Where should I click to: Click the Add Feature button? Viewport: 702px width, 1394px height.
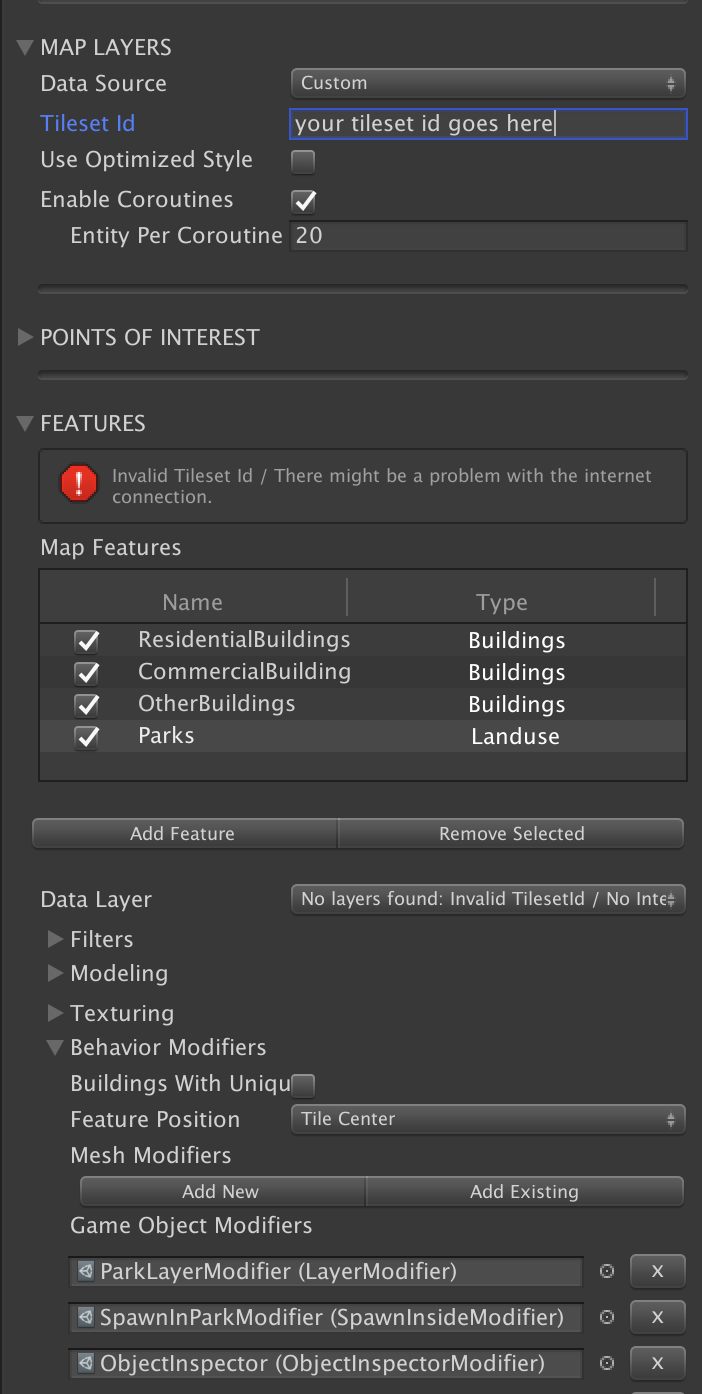184,833
